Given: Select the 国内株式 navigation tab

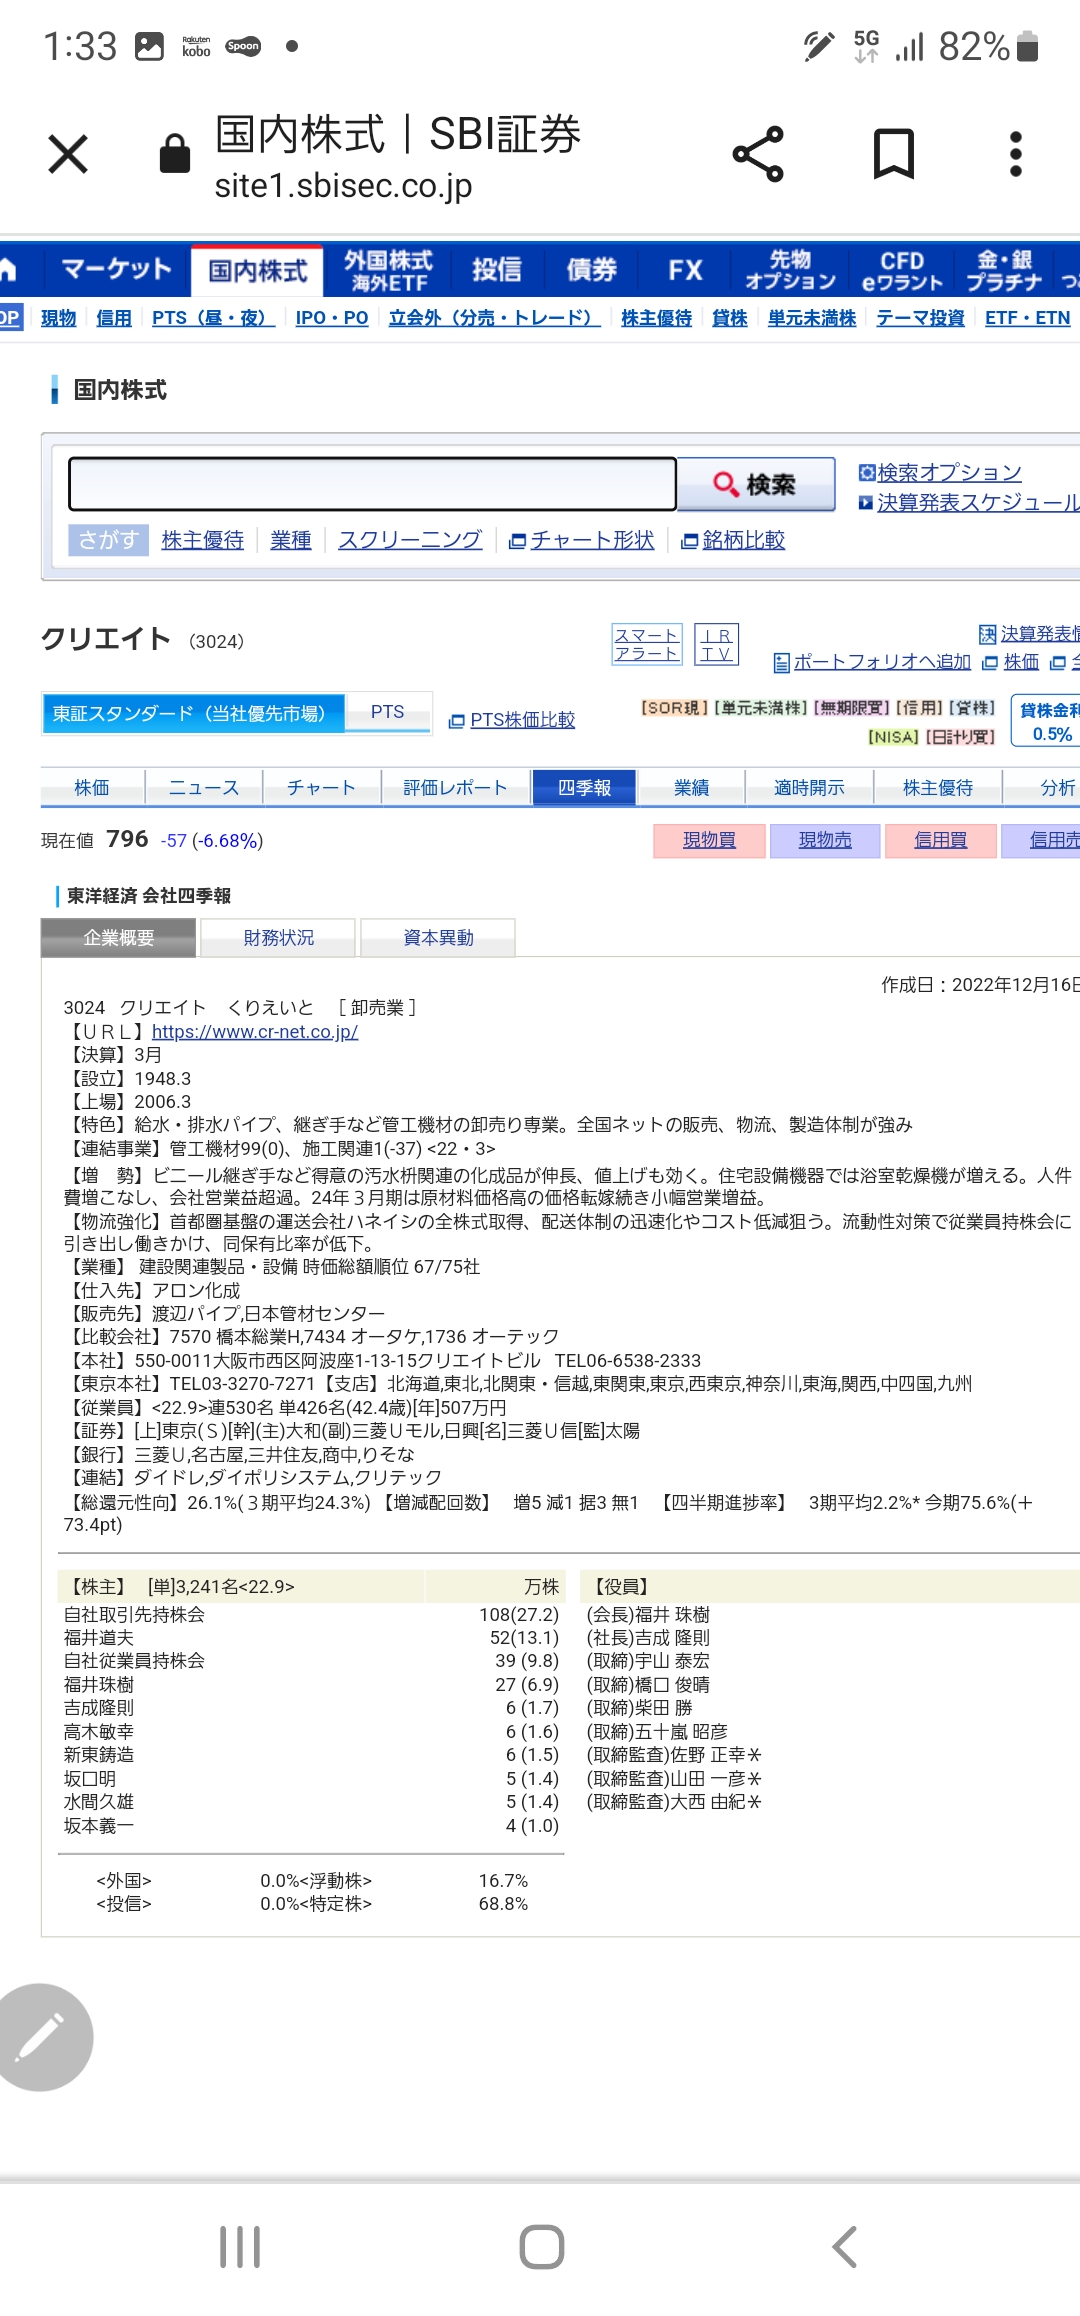Looking at the screenshot, I should pyautogui.click(x=257, y=271).
